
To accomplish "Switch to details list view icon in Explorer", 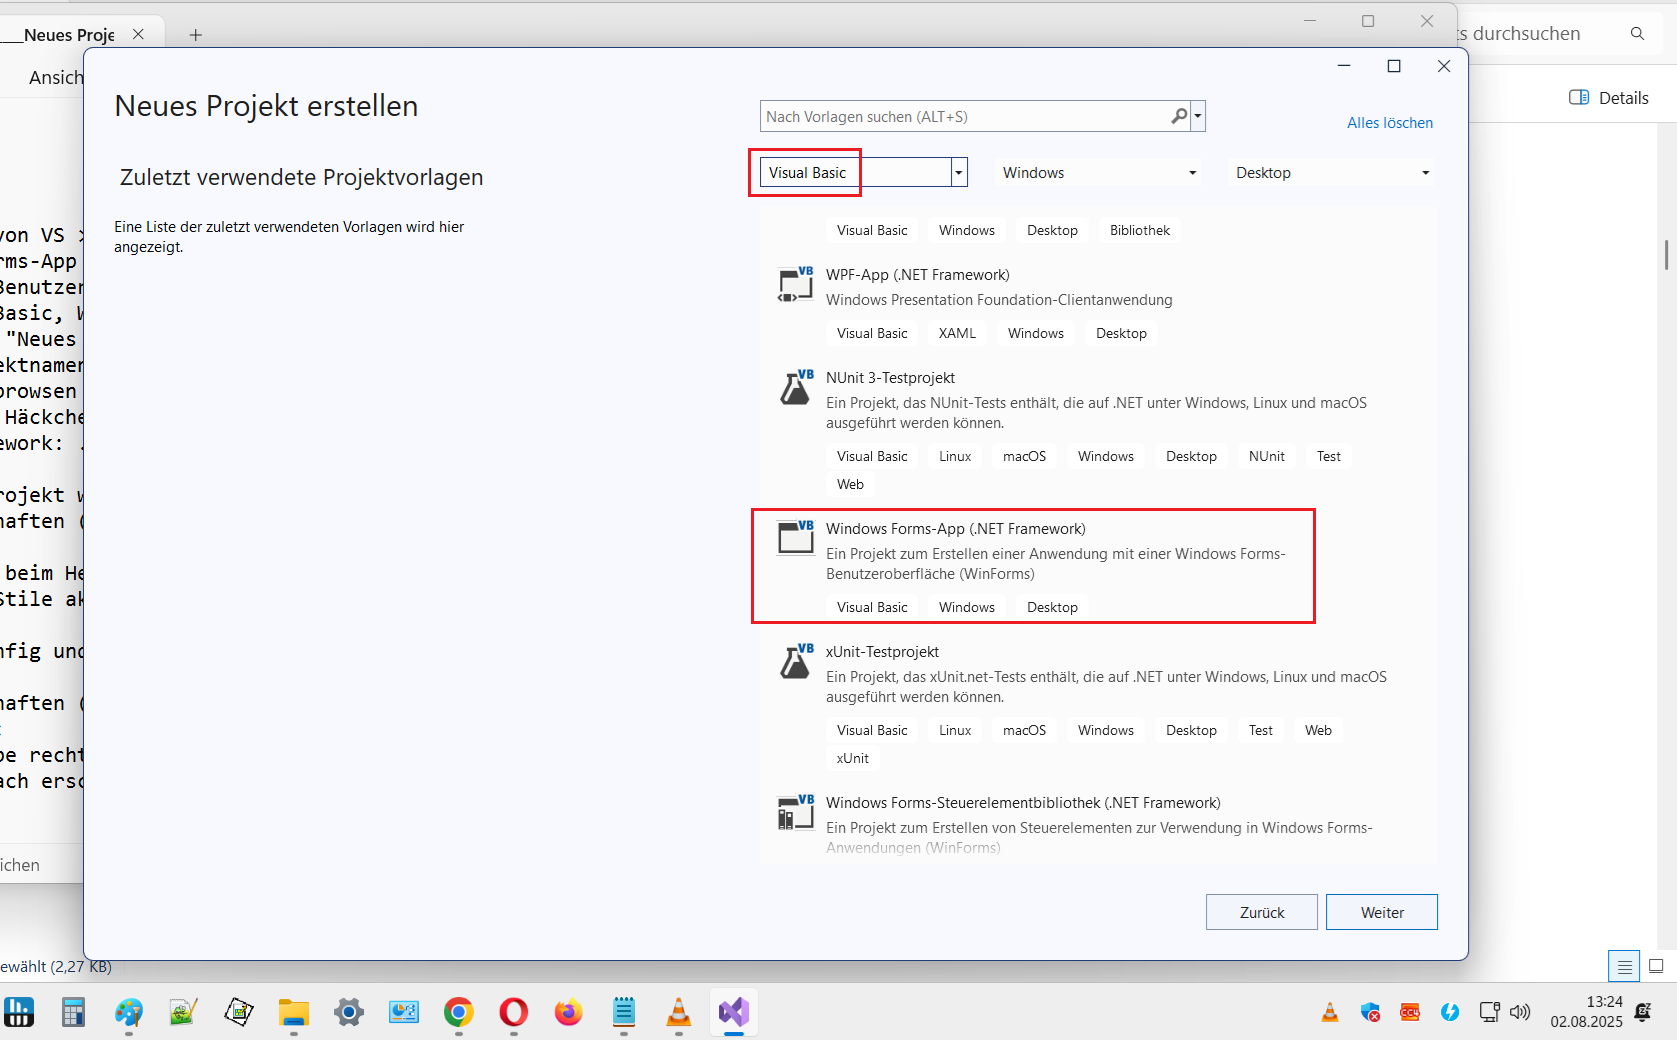I will (x=1624, y=967).
